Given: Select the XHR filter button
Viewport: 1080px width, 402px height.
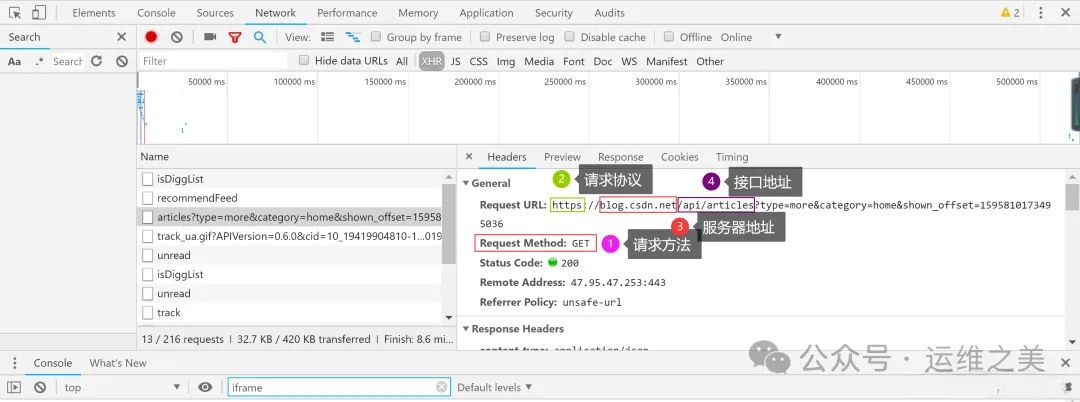Looking at the screenshot, I should 432,61.
